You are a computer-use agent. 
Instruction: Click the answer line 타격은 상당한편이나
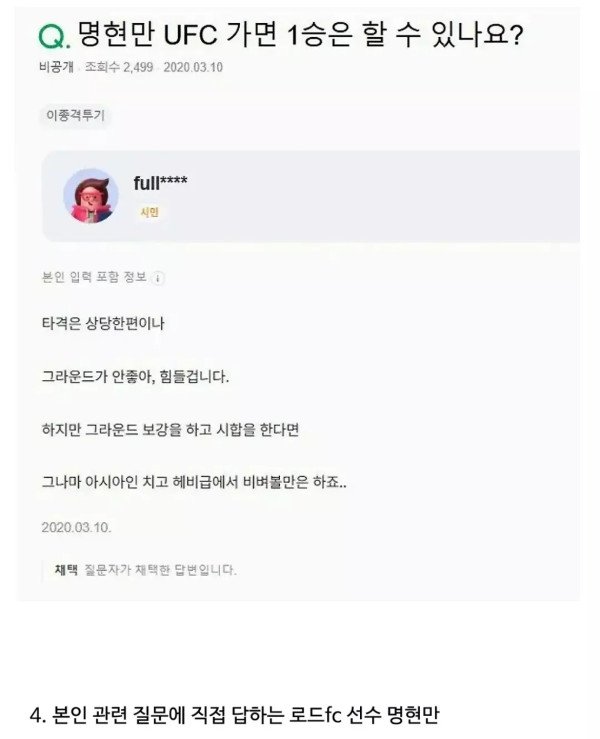[103, 324]
